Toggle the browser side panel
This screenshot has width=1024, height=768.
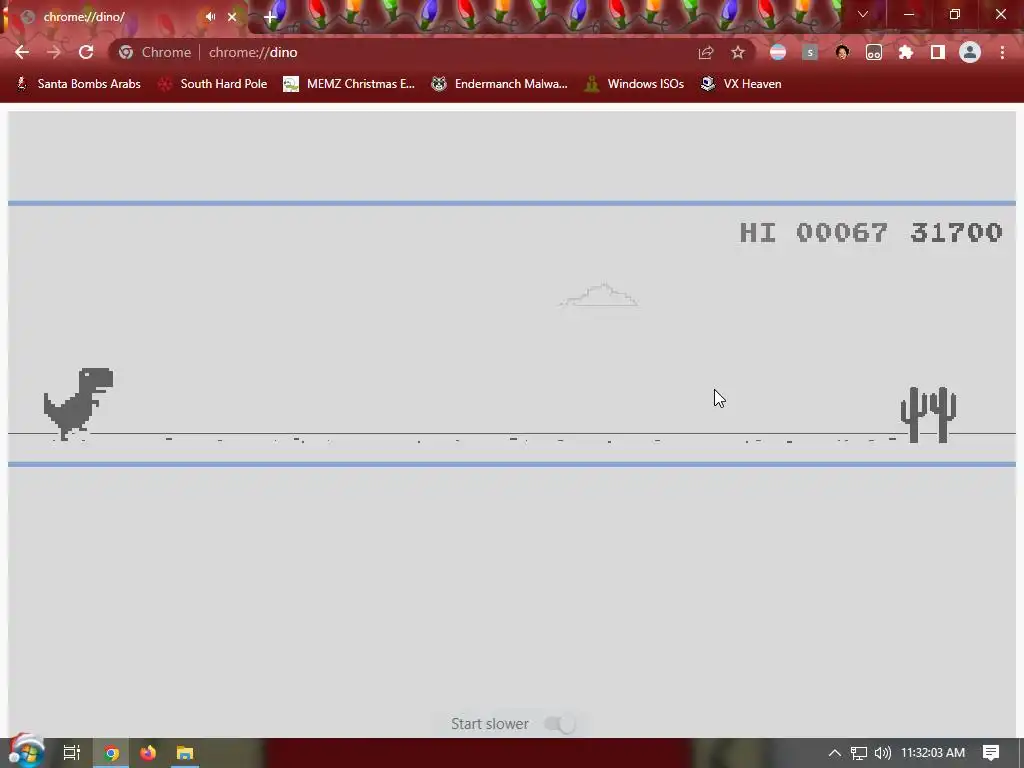[x=938, y=52]
